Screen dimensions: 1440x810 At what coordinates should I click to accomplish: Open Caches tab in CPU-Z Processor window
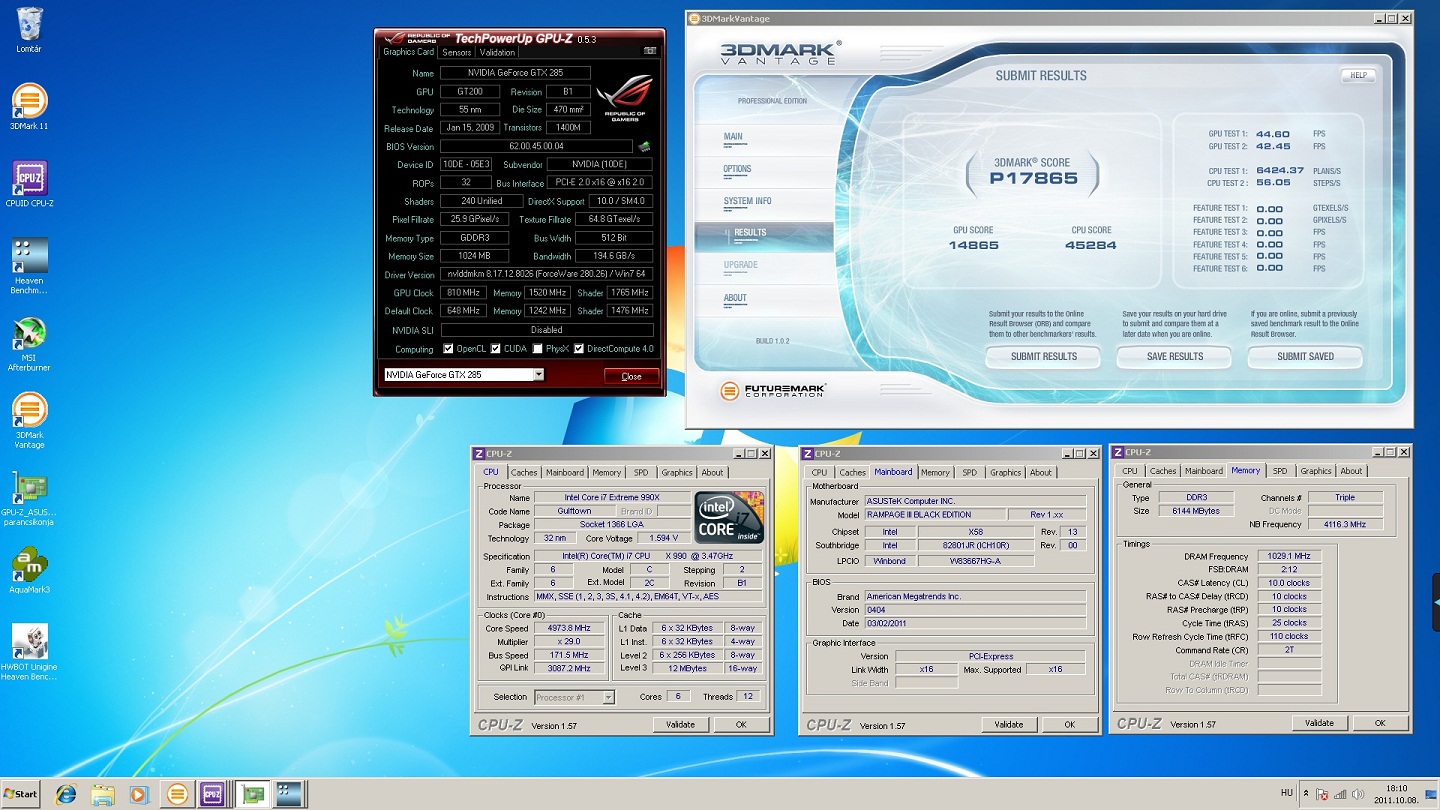[x=524, y=473]
